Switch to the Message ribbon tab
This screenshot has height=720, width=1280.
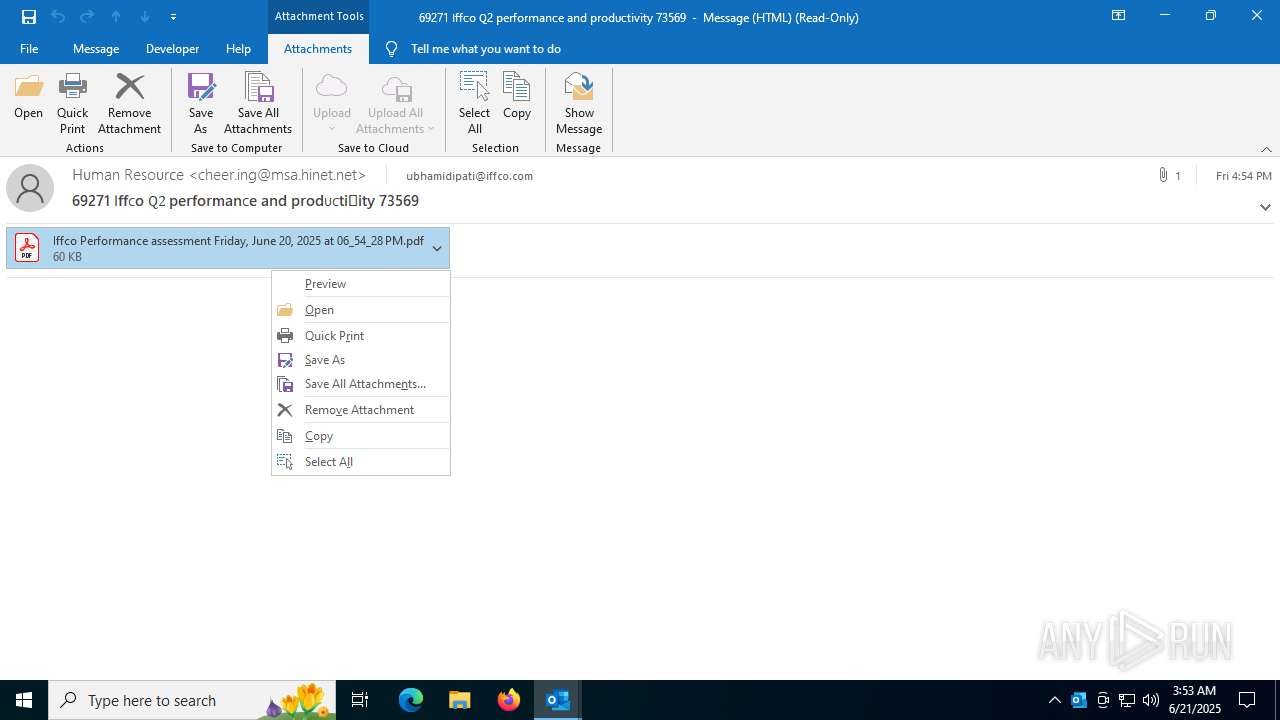coord(96,49)
